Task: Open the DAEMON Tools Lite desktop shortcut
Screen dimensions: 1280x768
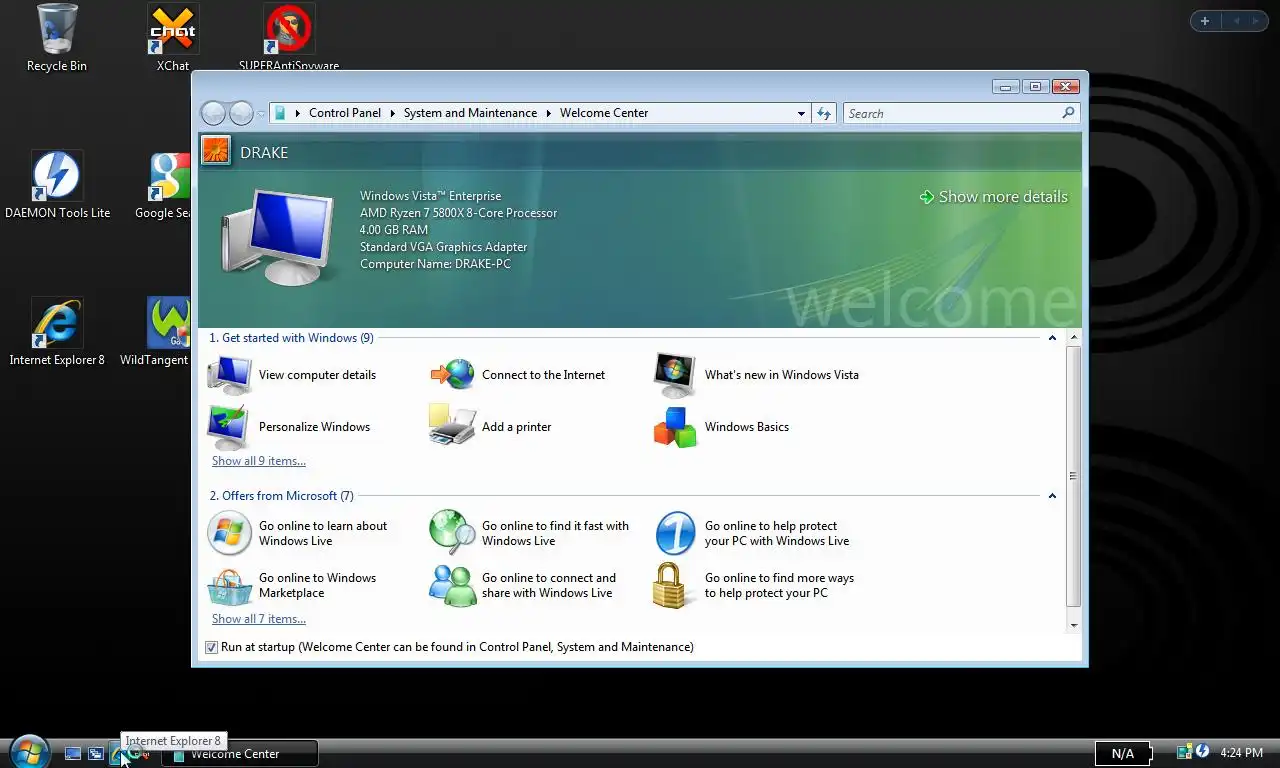Action: coord(57,185)
